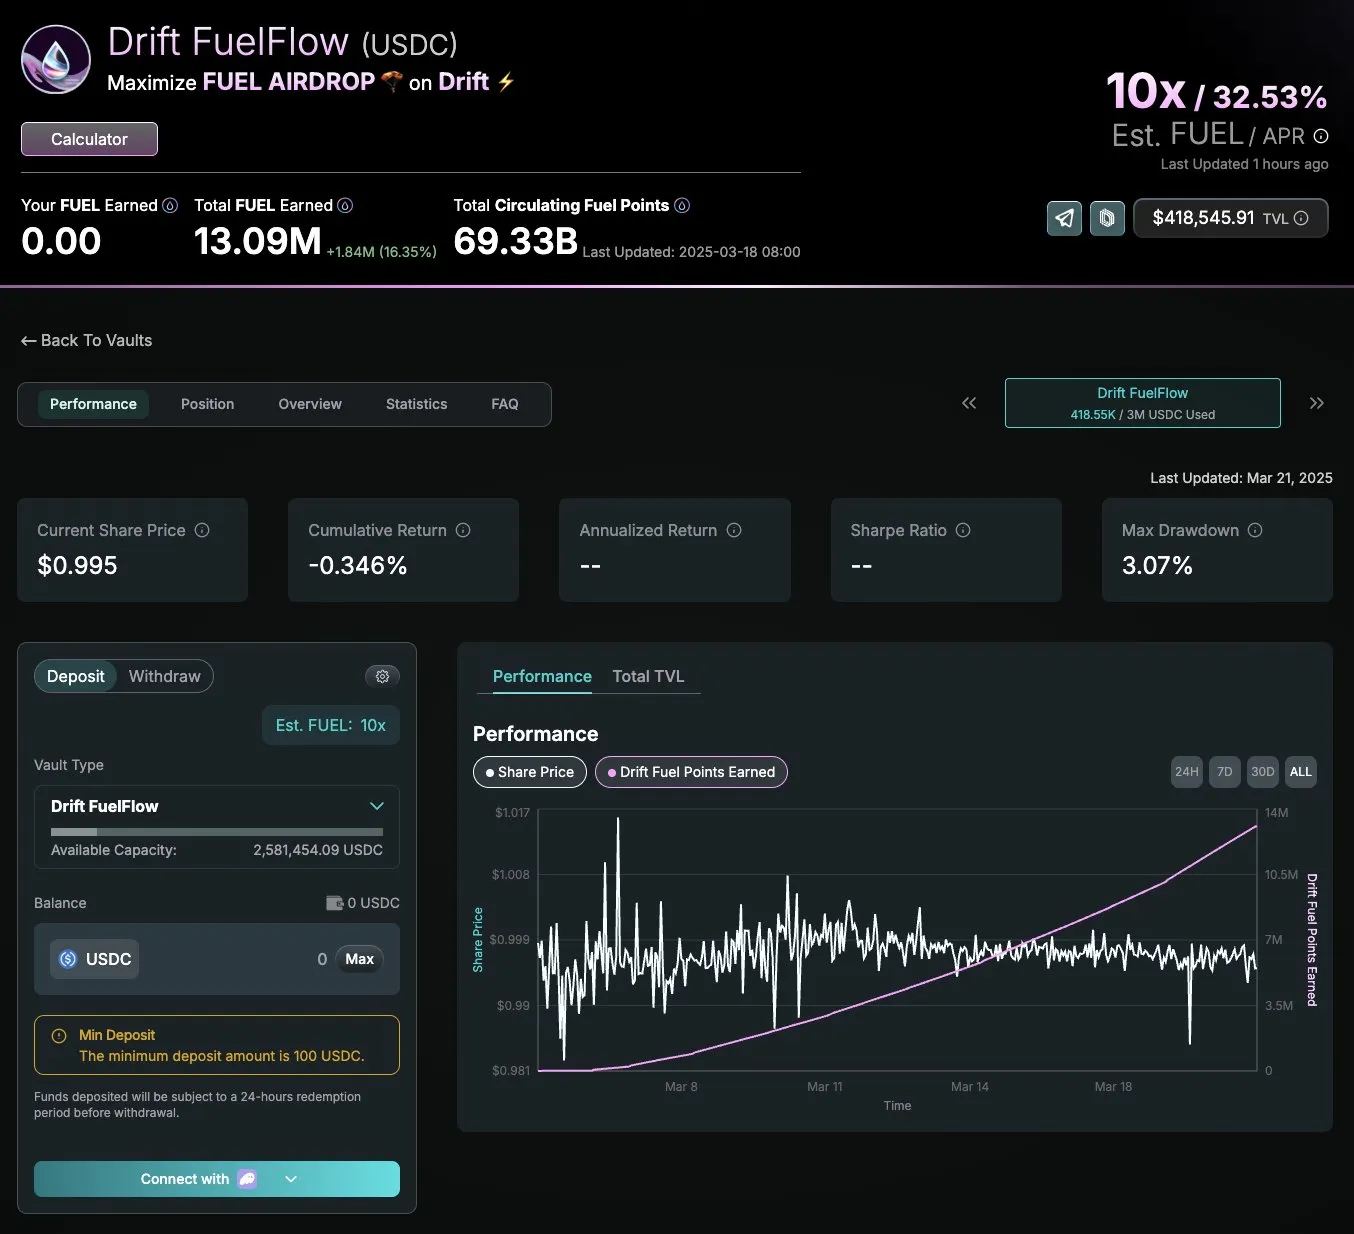The image size is (1354, 1234).
Task: Click the 3.07% max drawdown value
Action: [x=1157, y=565]
